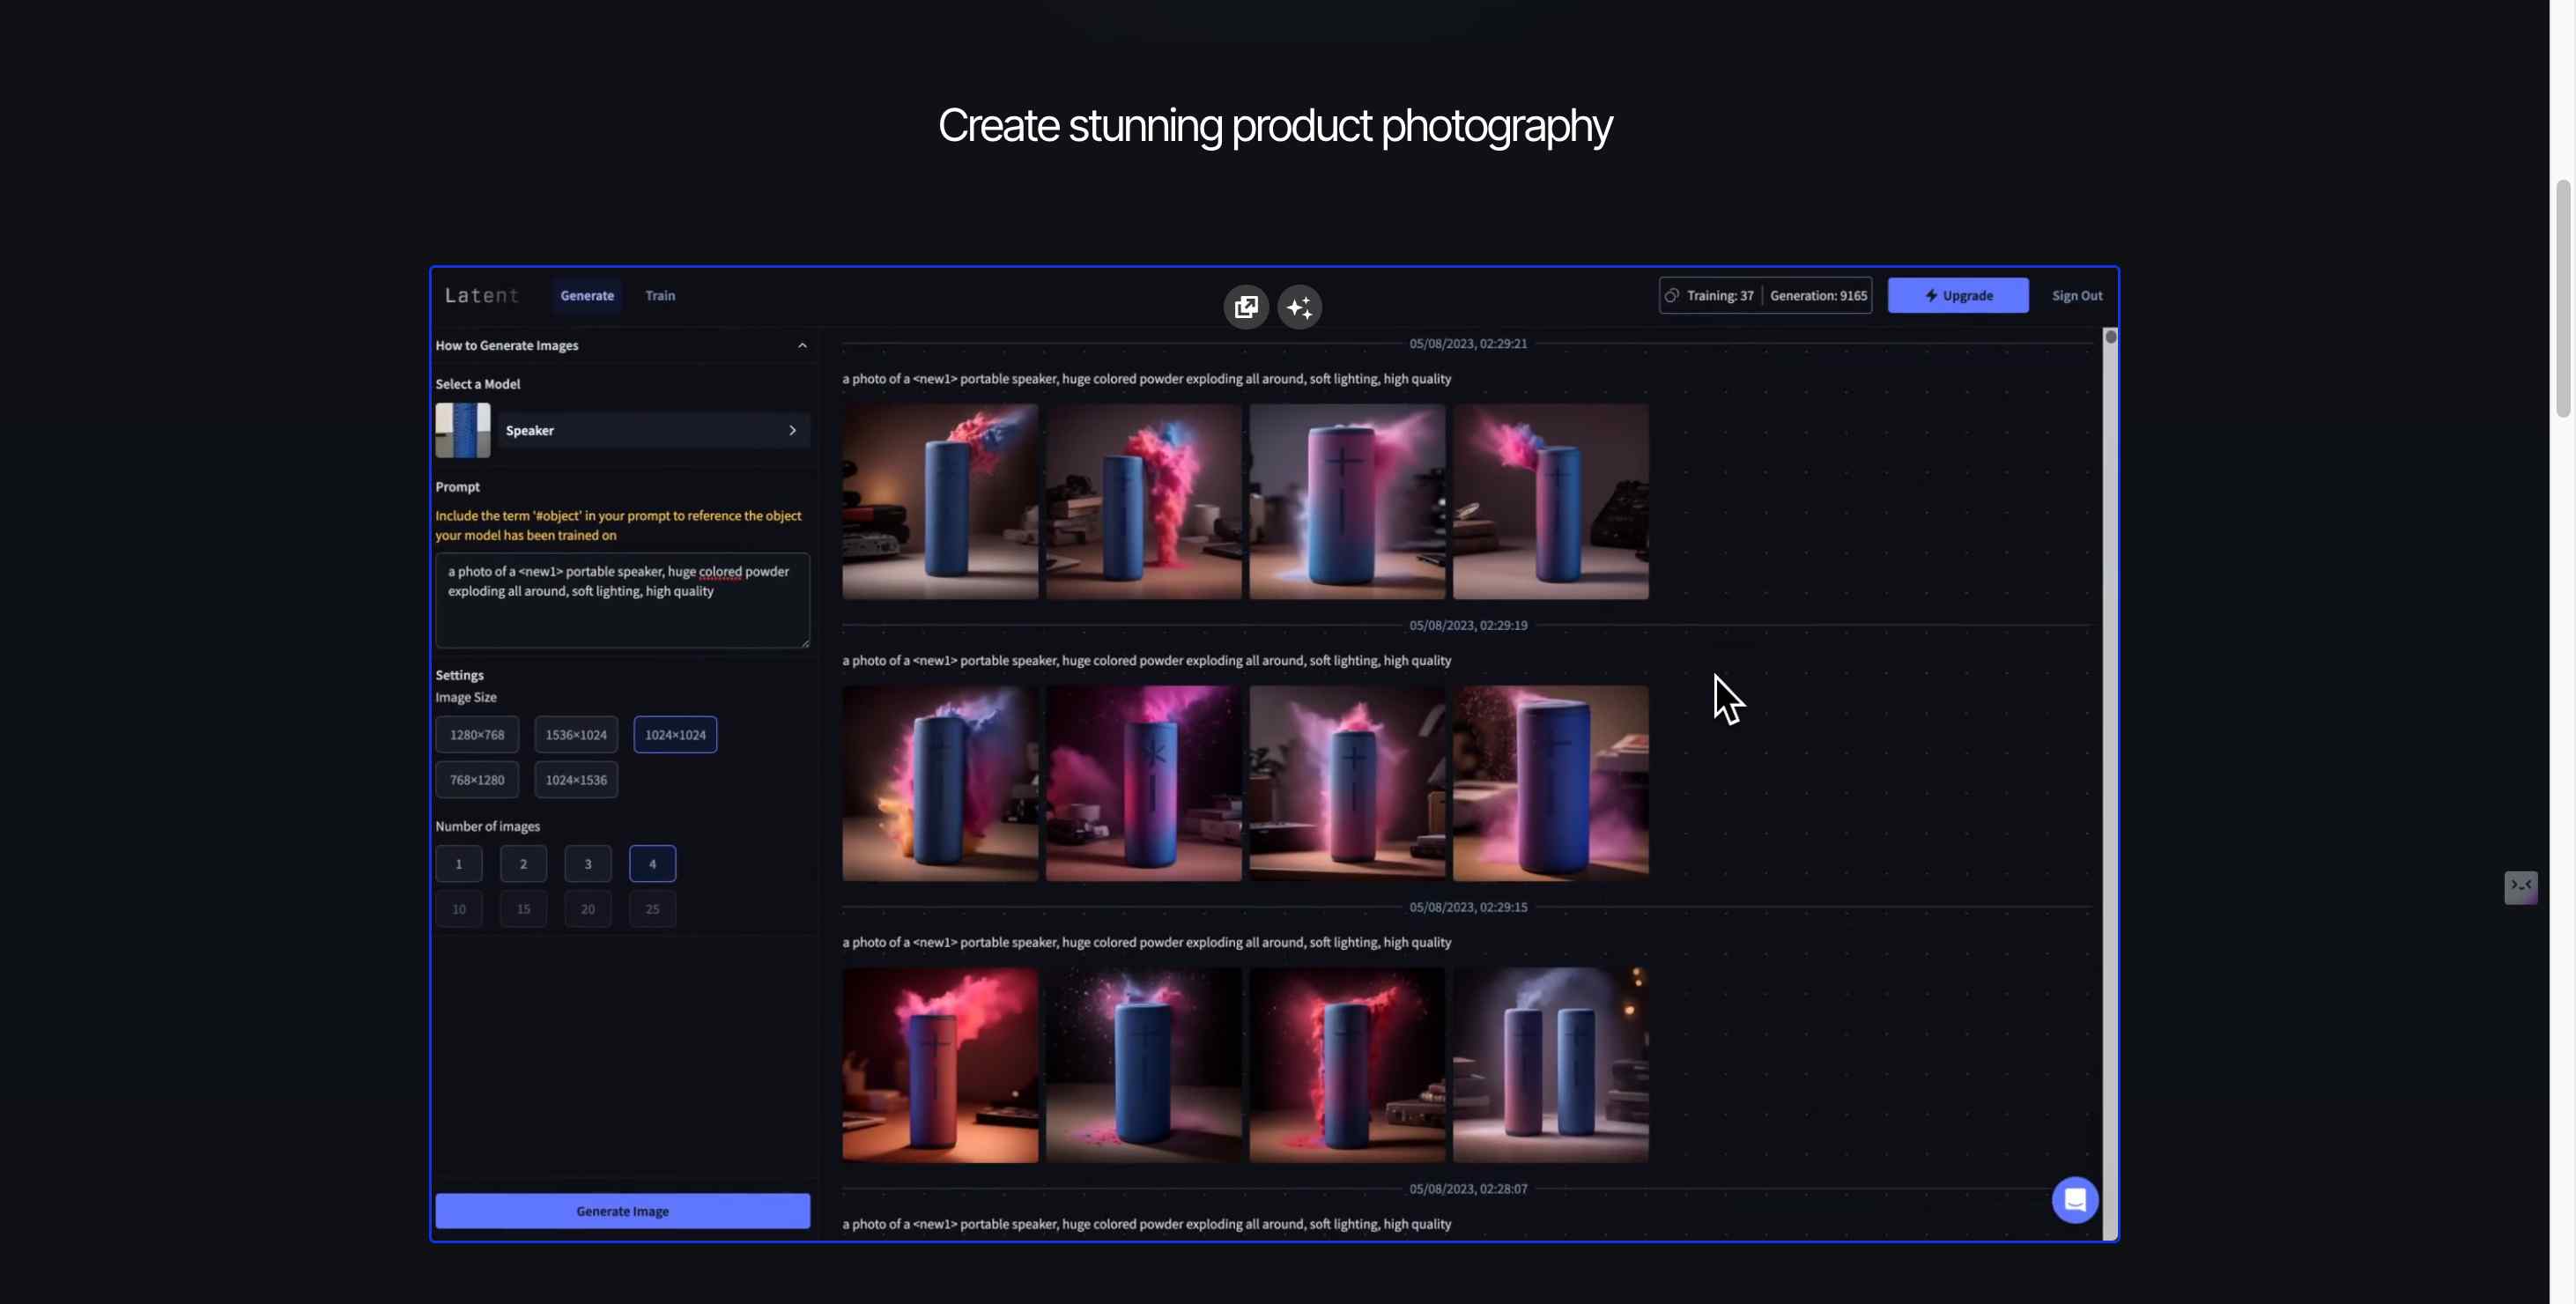Choose 15 for number of images
2576x1304 pixels.
point(523,908)
